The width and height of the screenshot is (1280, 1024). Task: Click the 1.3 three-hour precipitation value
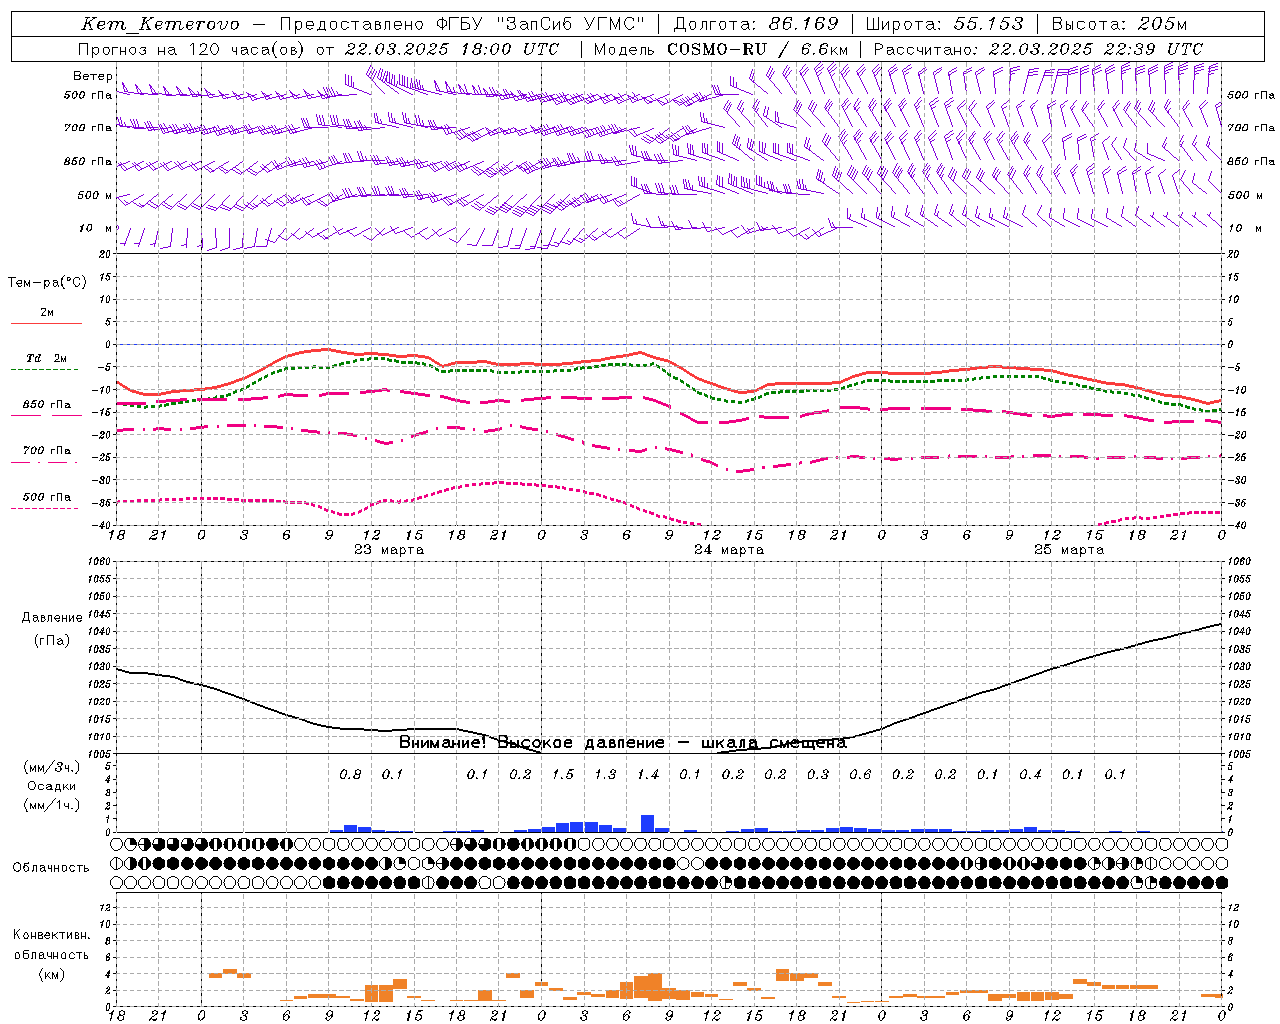click(605, 775)
